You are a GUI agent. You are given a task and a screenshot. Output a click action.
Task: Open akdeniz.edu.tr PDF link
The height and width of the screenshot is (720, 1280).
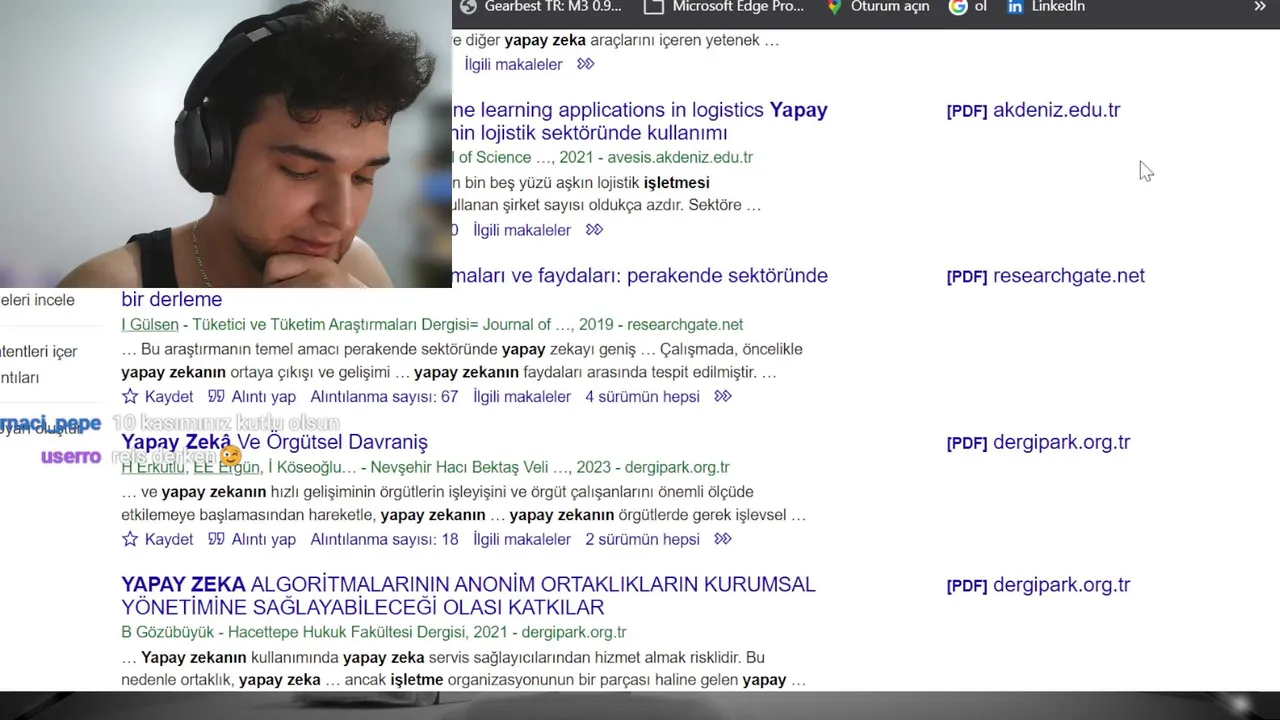[1033, 110]
